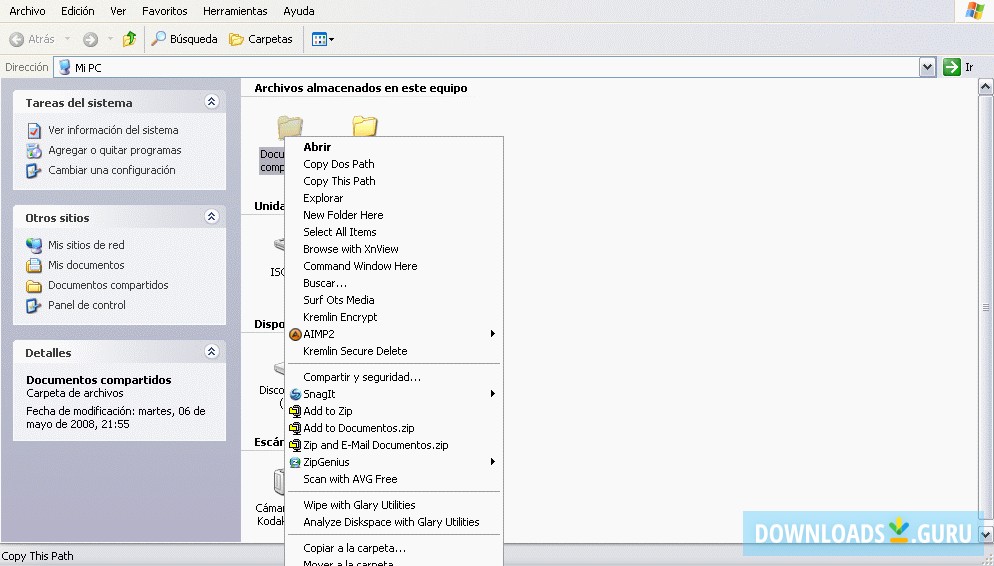Expand the AIMP2 submenu arrow
The image size is (994, 566).
(x=493, y=333)
